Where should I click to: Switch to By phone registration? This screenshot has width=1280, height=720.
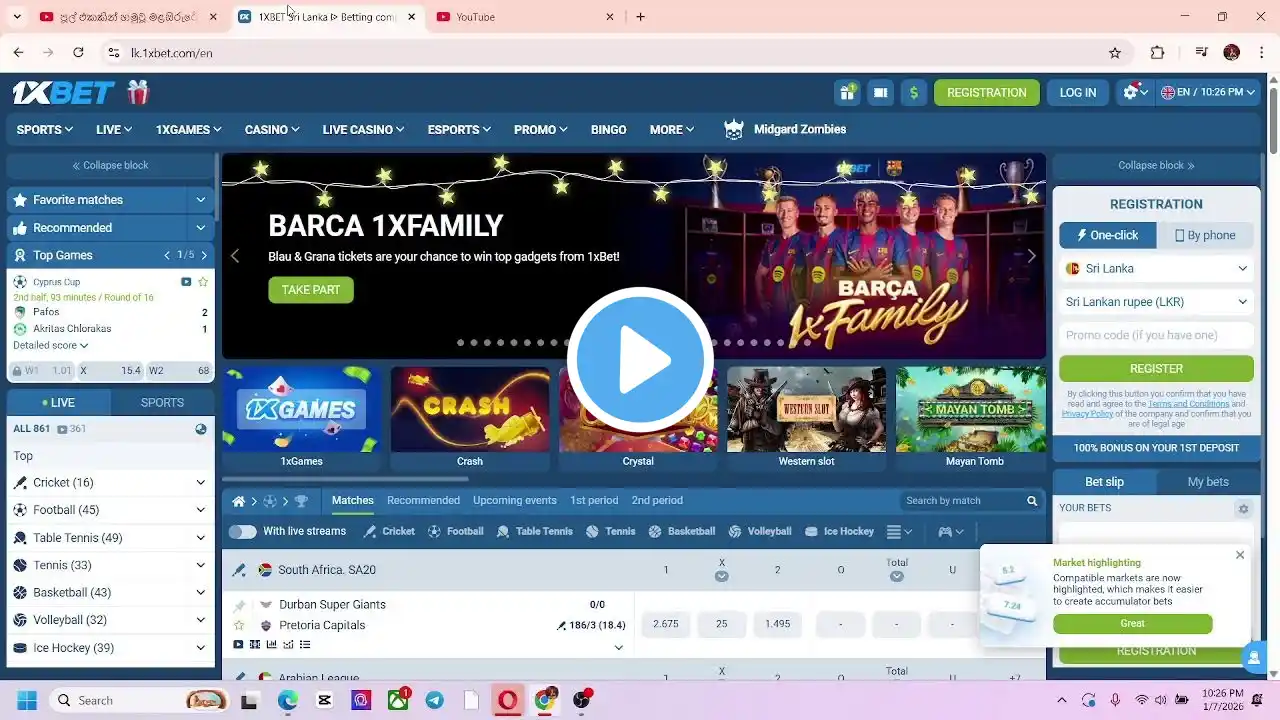[1205, 235]
